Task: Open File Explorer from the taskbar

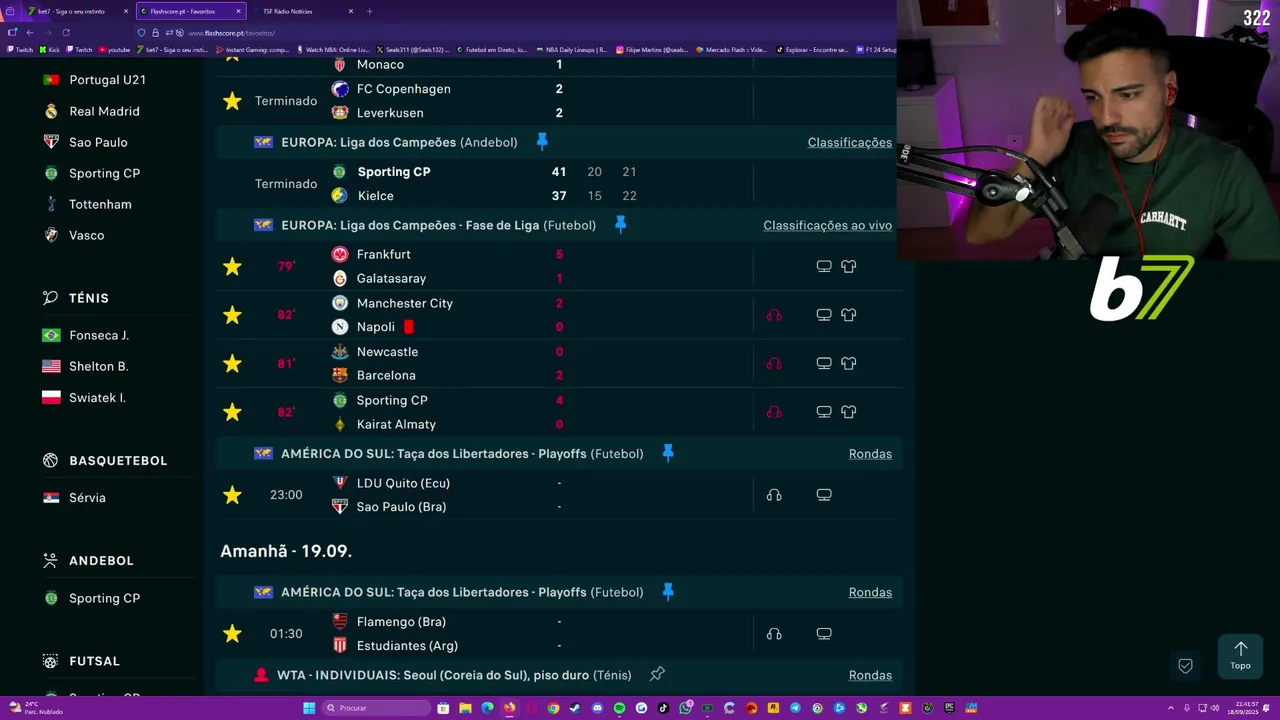Action: [465, 708]
